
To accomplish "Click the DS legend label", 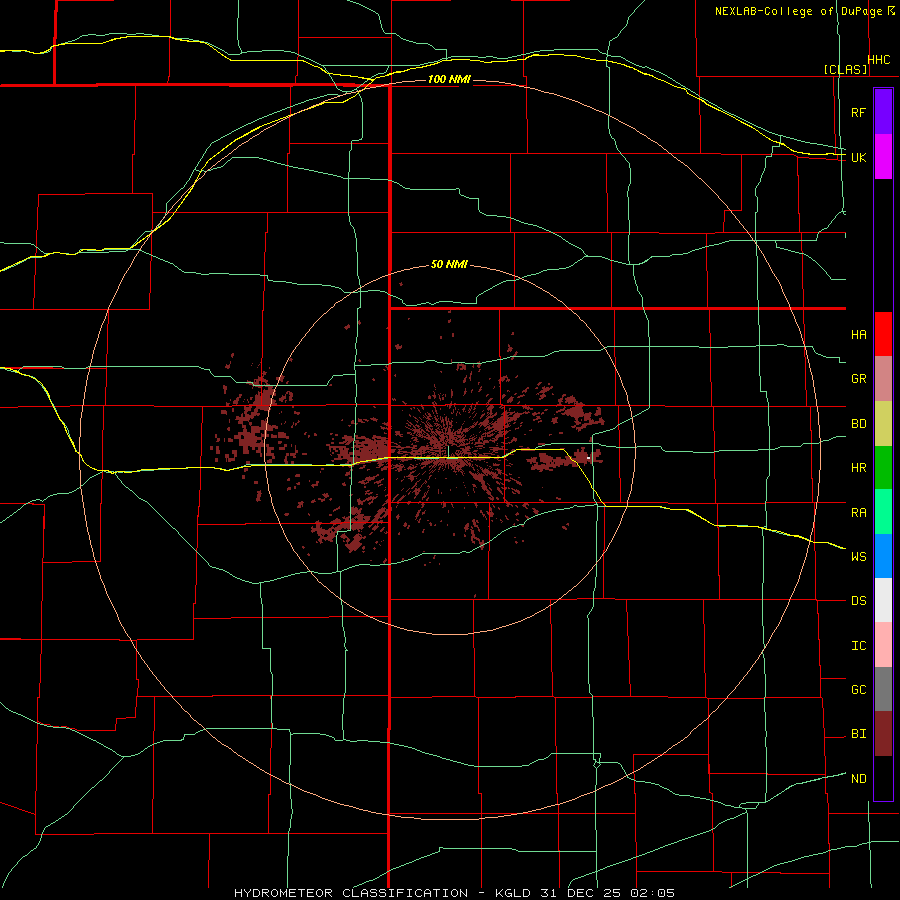I will (x=858, y=600).
